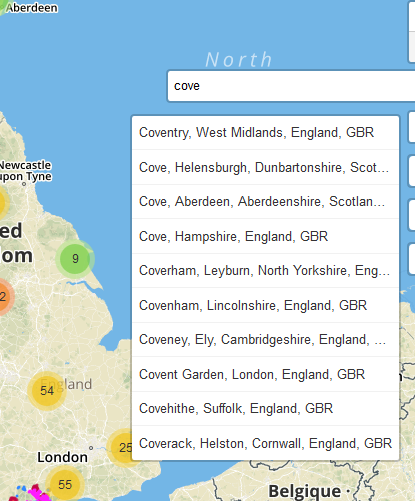Click the London city label on map
The width and height of the screenshot is (415, 501).
(62, 457)
